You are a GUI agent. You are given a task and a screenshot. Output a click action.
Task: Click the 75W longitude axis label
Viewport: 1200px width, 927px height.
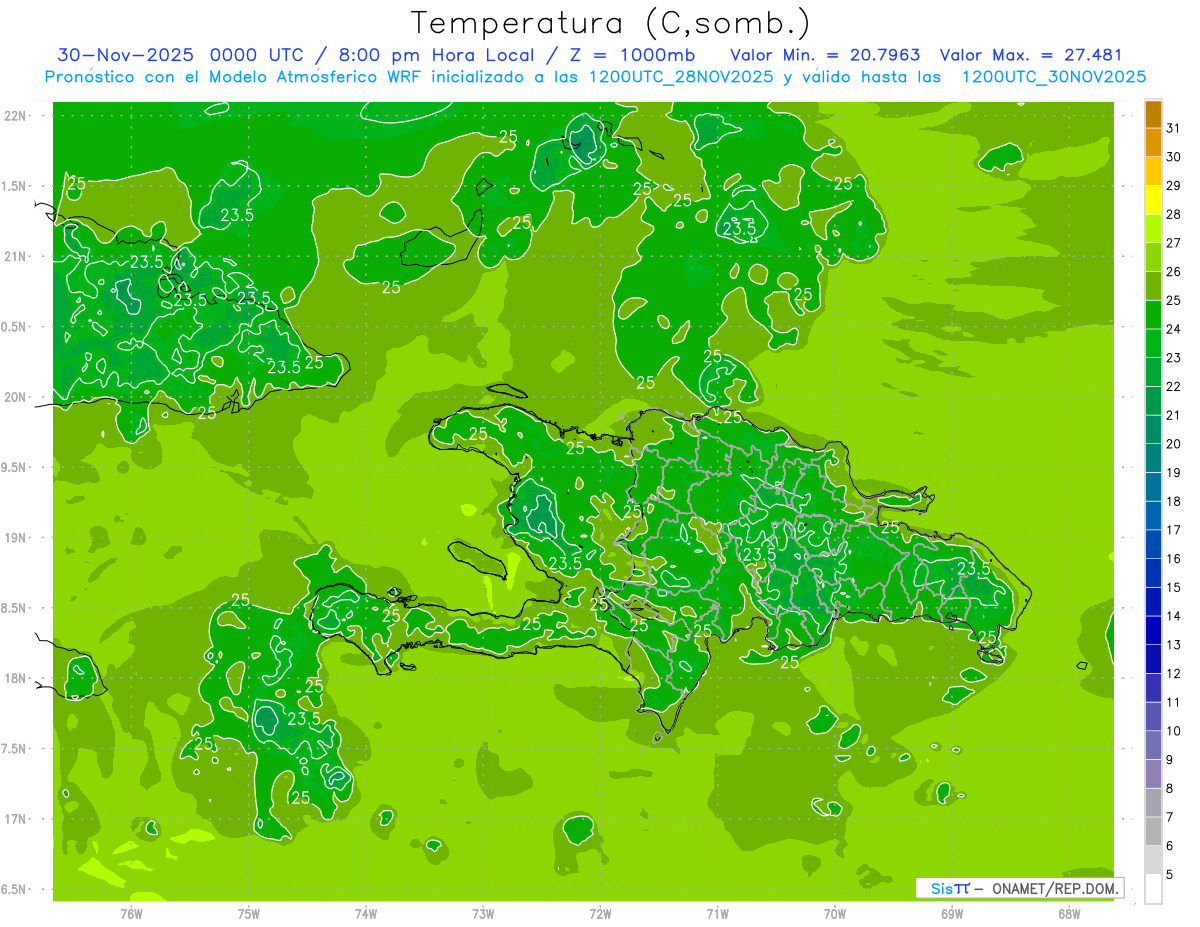tap(249, 914)
